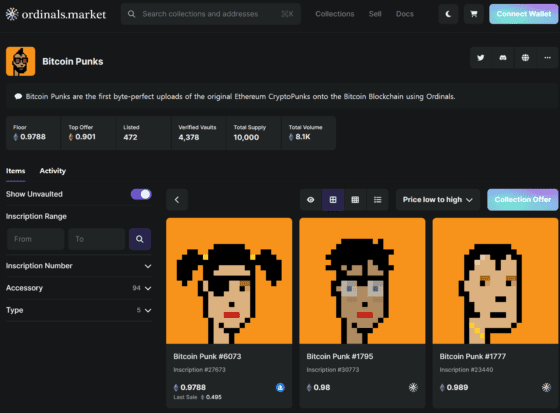Screen dimensions: 560x413
Task: Open Punk #1777 gold chain image
Action: (495, 281)
